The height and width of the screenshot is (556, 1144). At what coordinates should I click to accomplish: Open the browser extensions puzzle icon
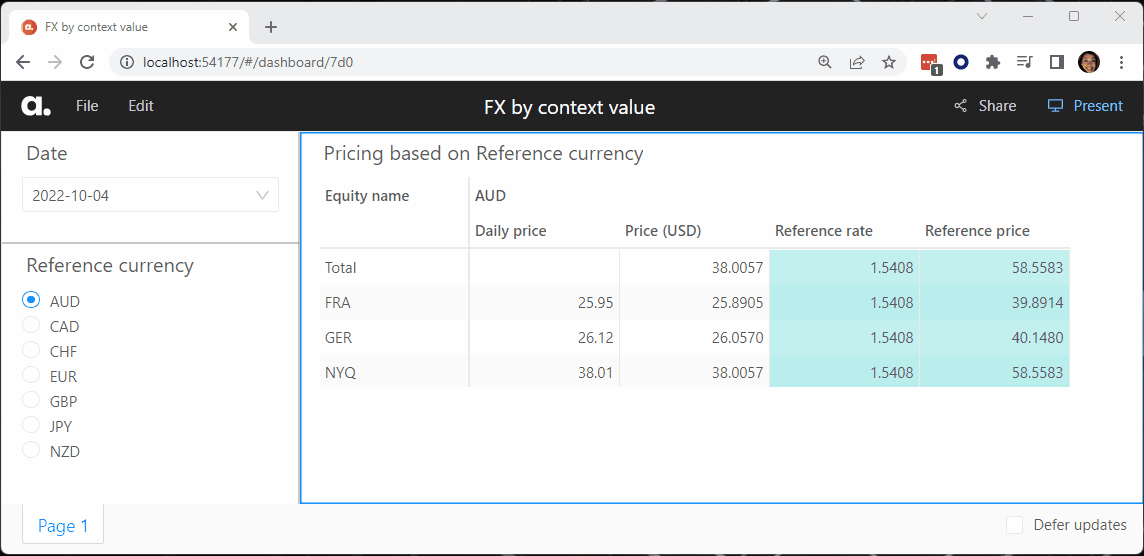tap(992, 62)
